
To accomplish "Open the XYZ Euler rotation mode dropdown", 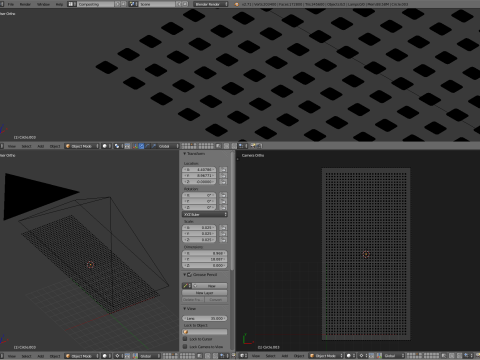I will point(205,214).
